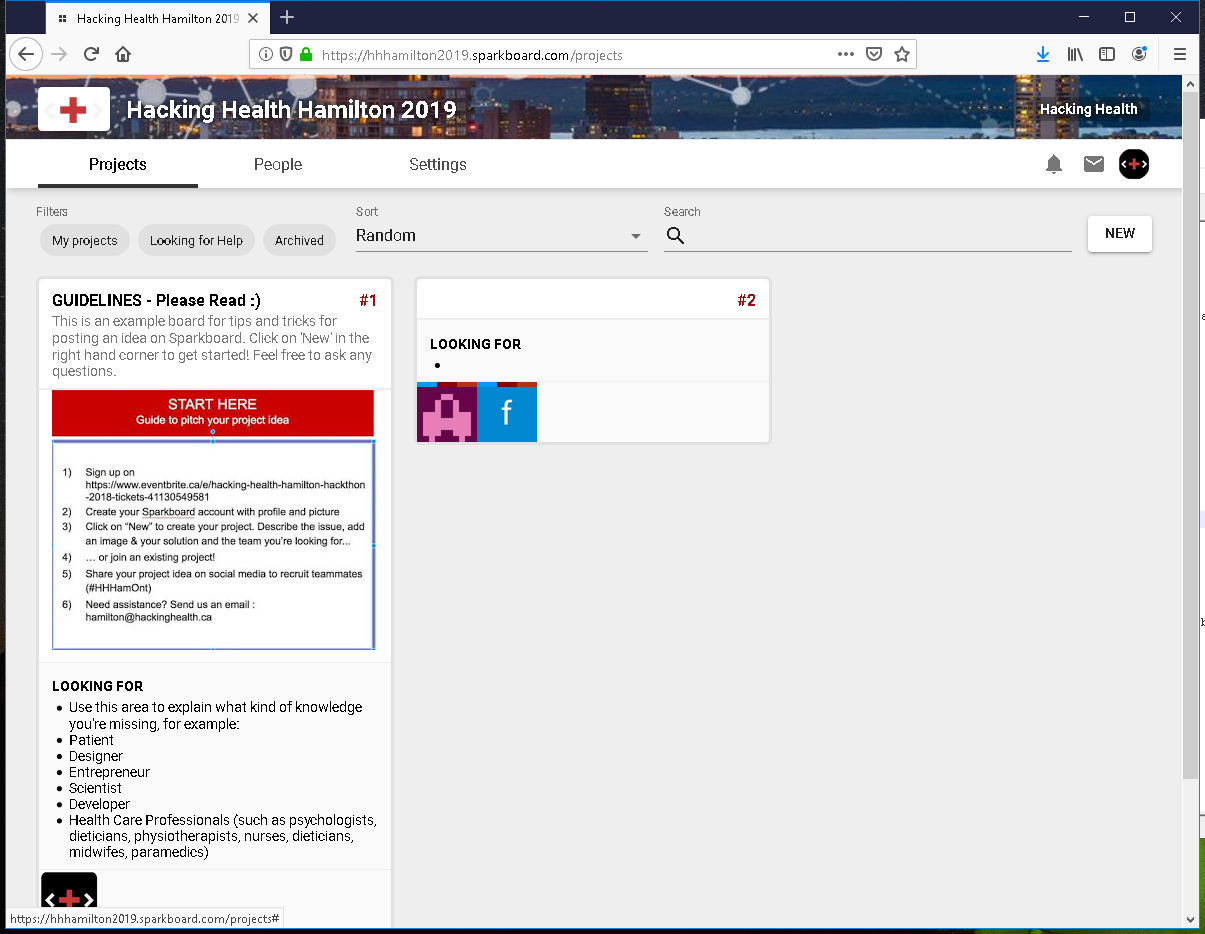Bookmark this page with the star icon

tap(902, 54)
